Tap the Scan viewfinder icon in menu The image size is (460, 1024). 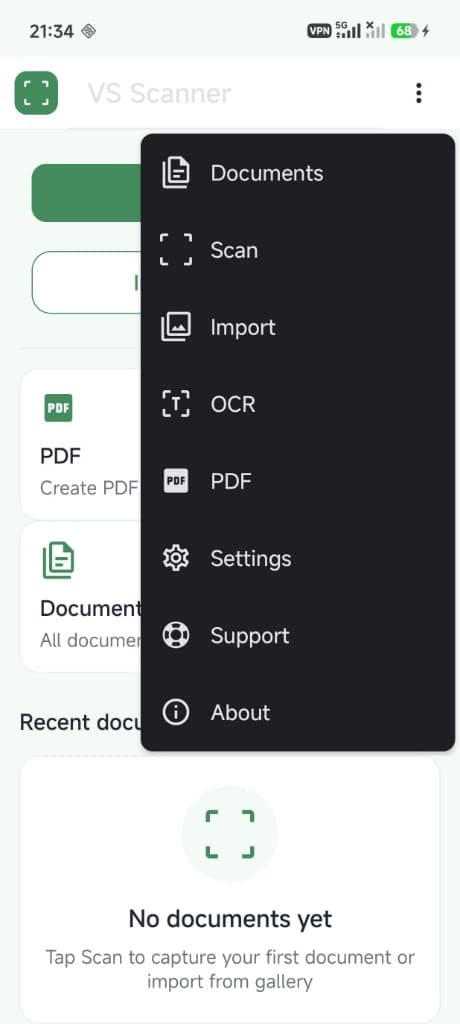(x=176, y=250)
